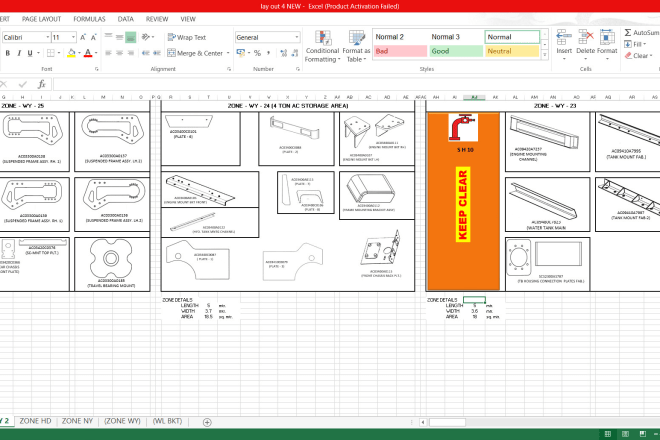
Task: Select Top Align icon
Action: [x=108, y=37]
